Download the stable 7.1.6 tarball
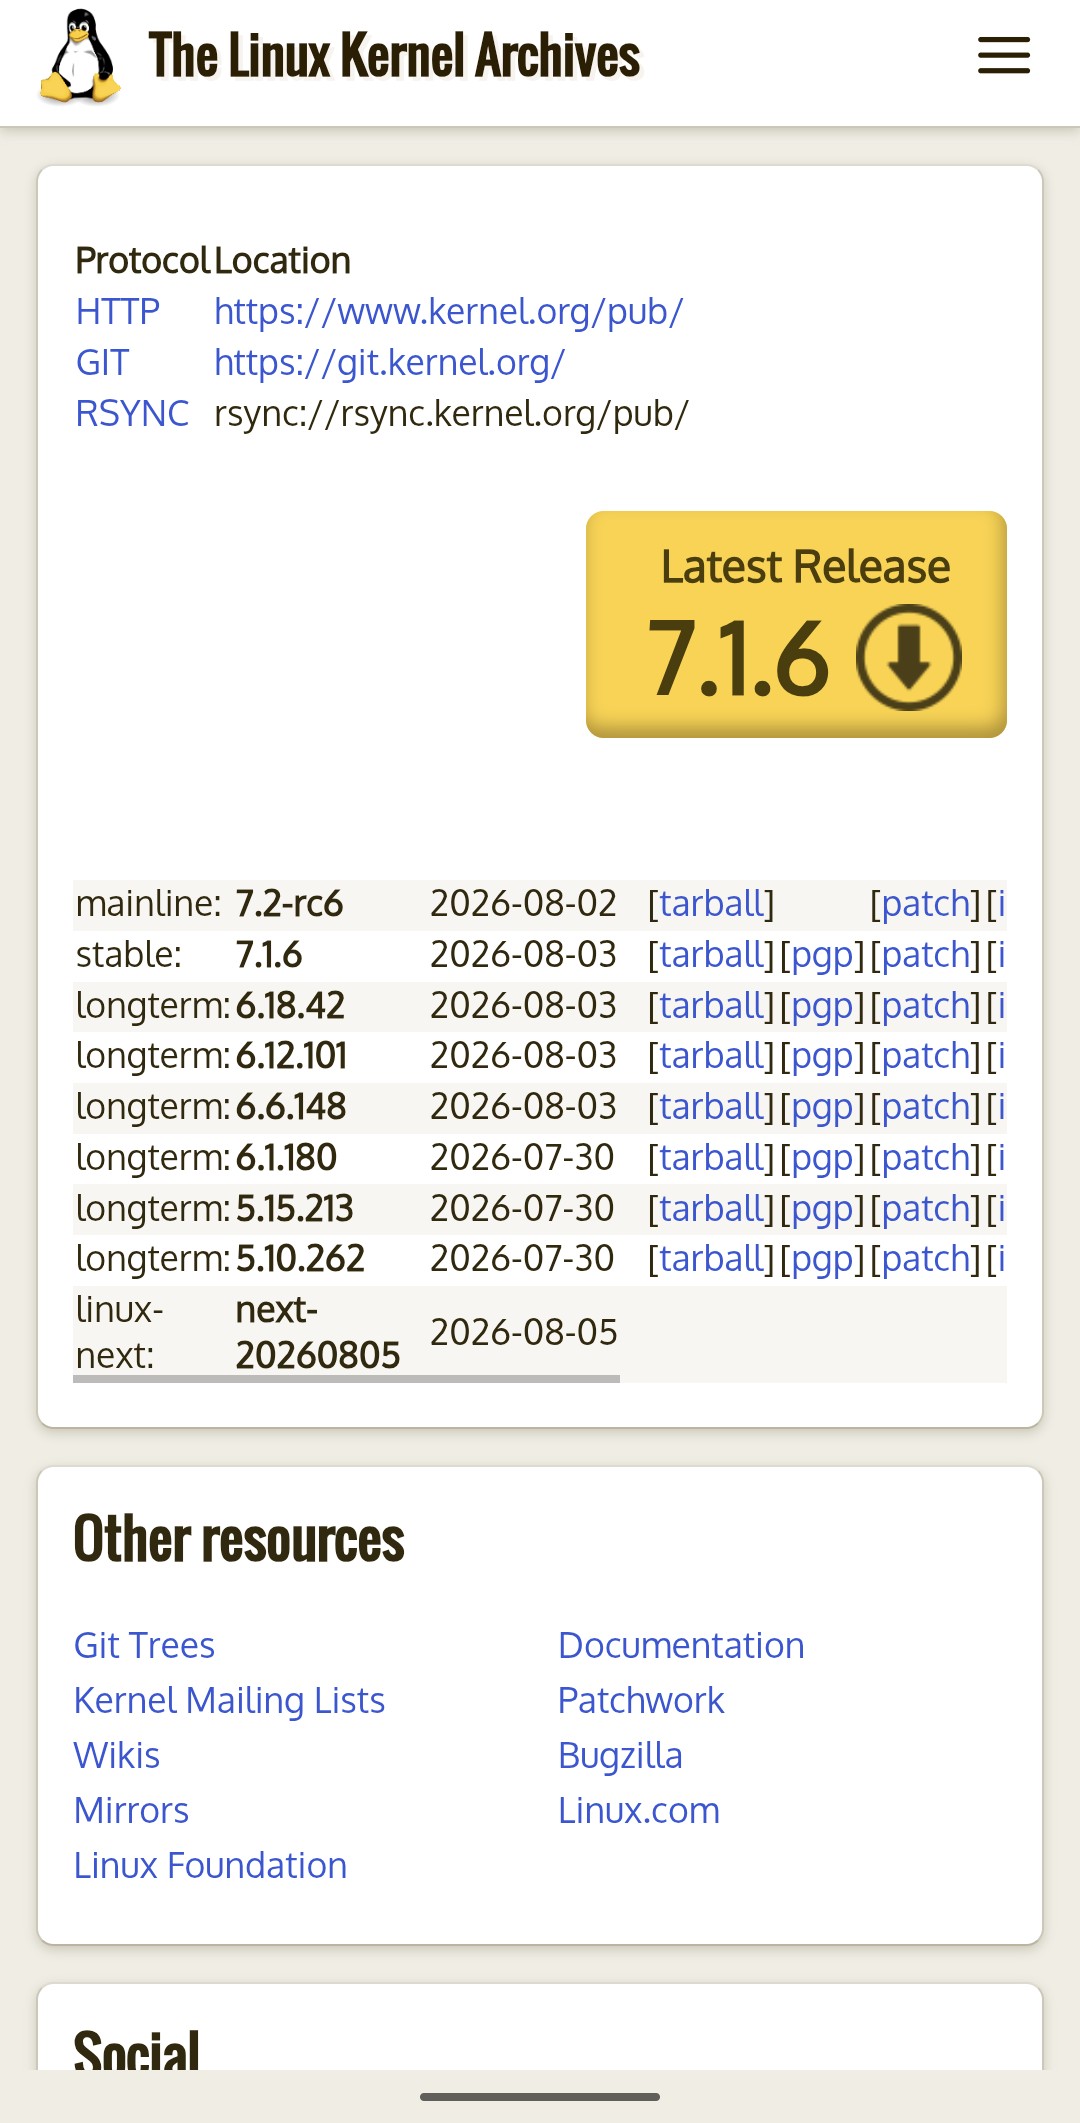Image resolution: width=1080 pixels, height=2123 pixels. pos(711,955)
